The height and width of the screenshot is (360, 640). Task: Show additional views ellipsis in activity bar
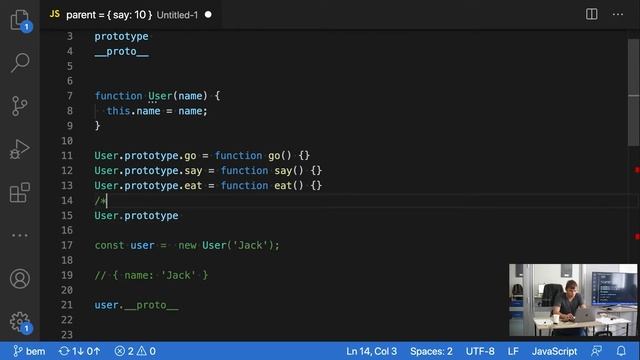pos(20,236)
